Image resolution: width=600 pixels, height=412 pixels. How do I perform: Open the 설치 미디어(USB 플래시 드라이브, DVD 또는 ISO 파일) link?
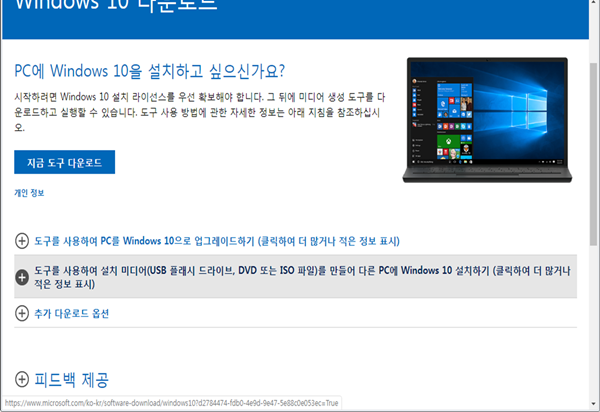pyautogui.click(x=302, y=277)
